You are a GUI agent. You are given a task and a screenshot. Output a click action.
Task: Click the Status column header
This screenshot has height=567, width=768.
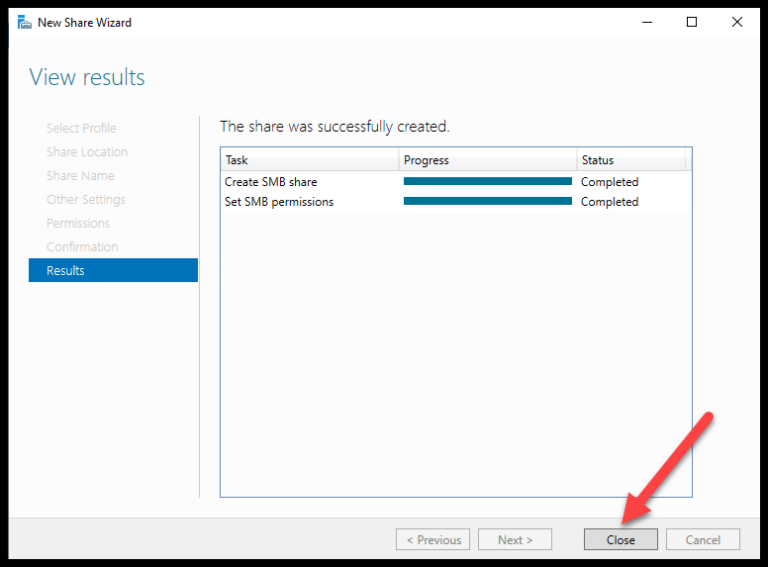click(x=631, y=160)
